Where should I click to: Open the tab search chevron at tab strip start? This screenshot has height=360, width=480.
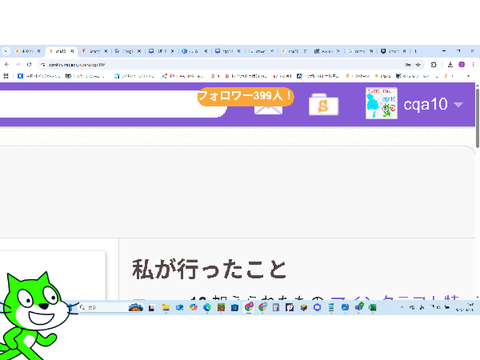point(6,51)
